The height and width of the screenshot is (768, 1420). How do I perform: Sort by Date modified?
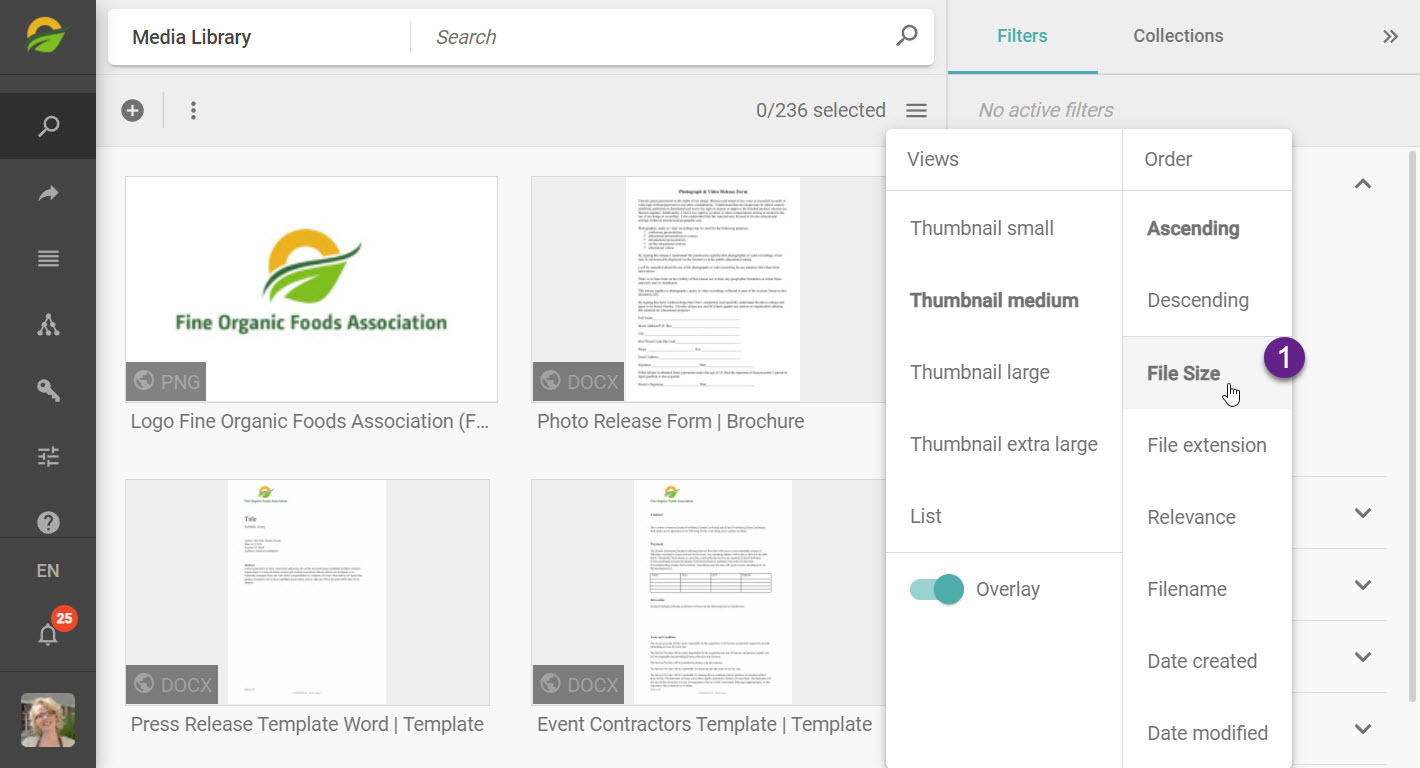(x=1207, y=733)
